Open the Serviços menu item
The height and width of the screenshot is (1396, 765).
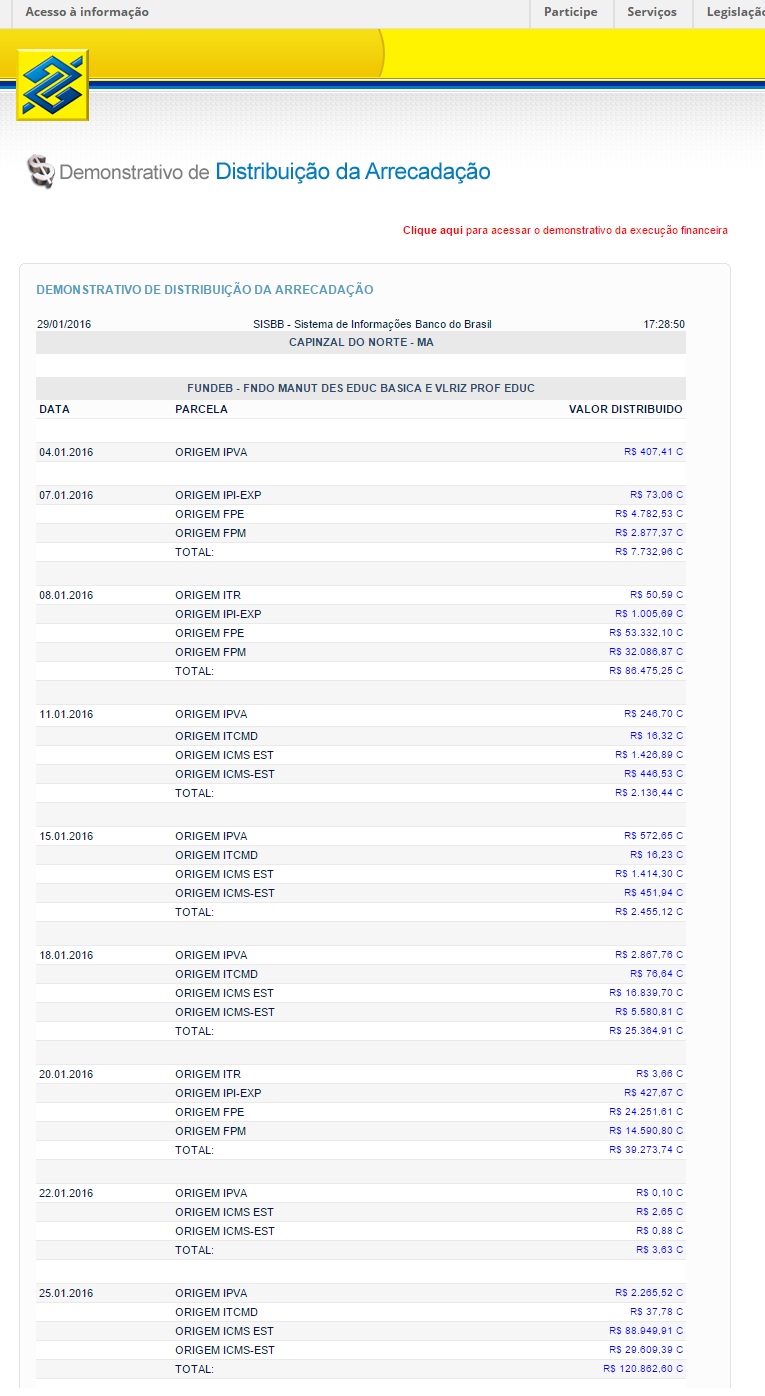coord(652,12)
